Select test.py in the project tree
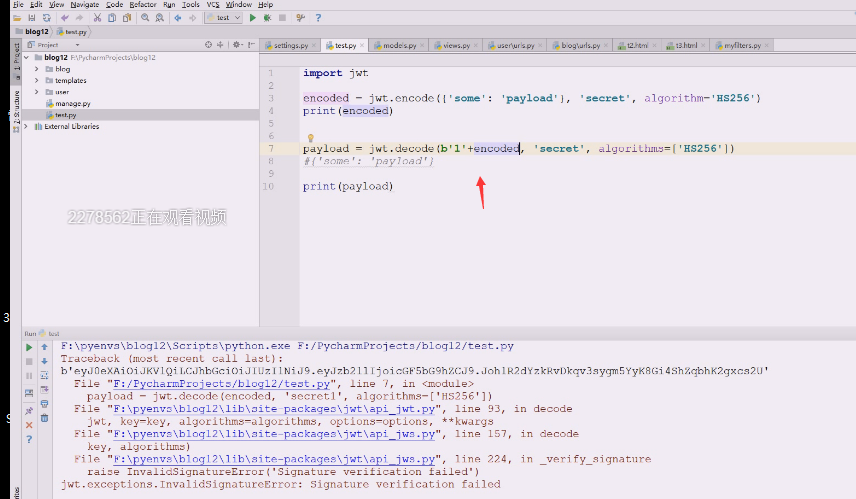The height and width of the screenshot is (499, 856). pos(66,115)
